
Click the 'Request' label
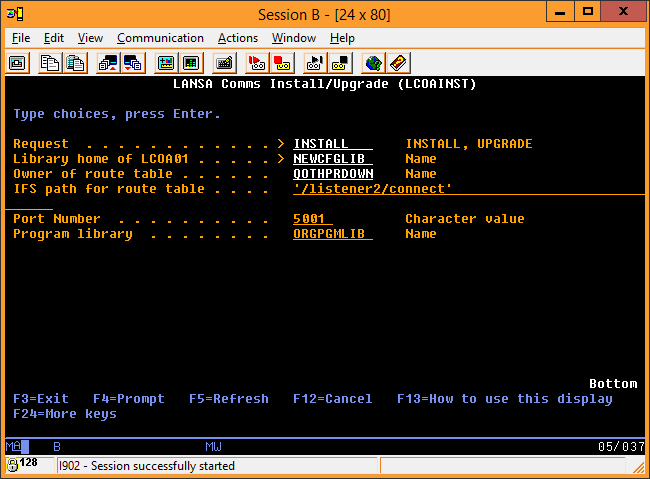[41, 144]
